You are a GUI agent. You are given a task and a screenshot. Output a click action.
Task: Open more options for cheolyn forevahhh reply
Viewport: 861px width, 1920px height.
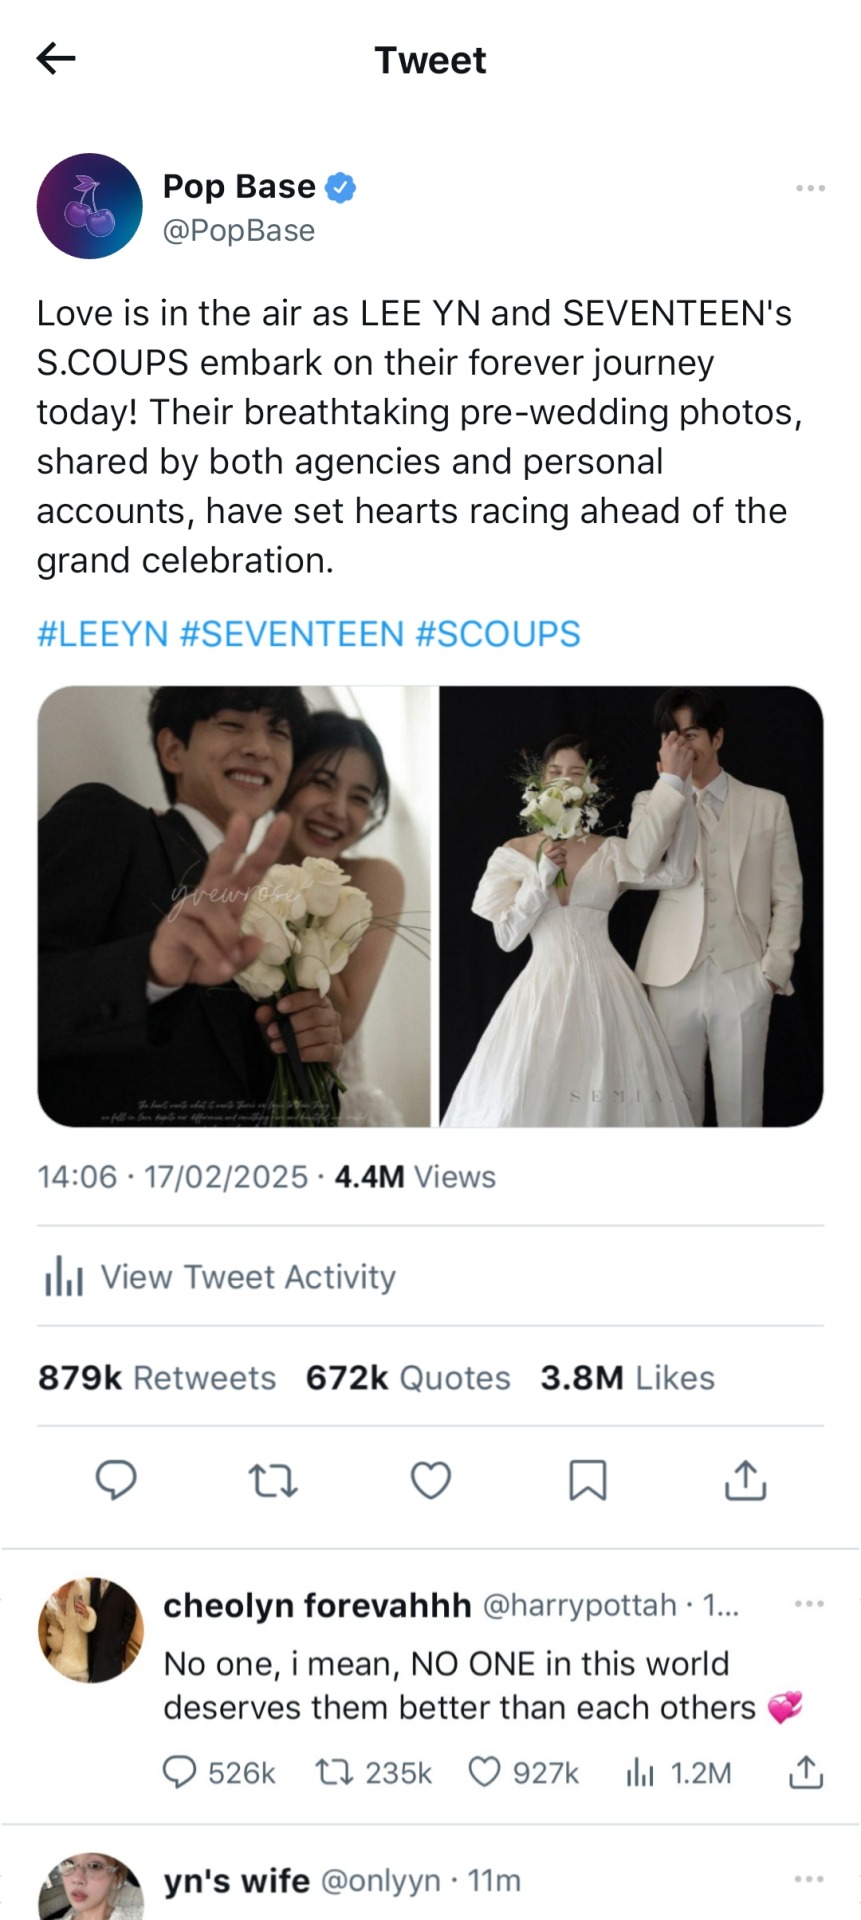coord(809,1604)
